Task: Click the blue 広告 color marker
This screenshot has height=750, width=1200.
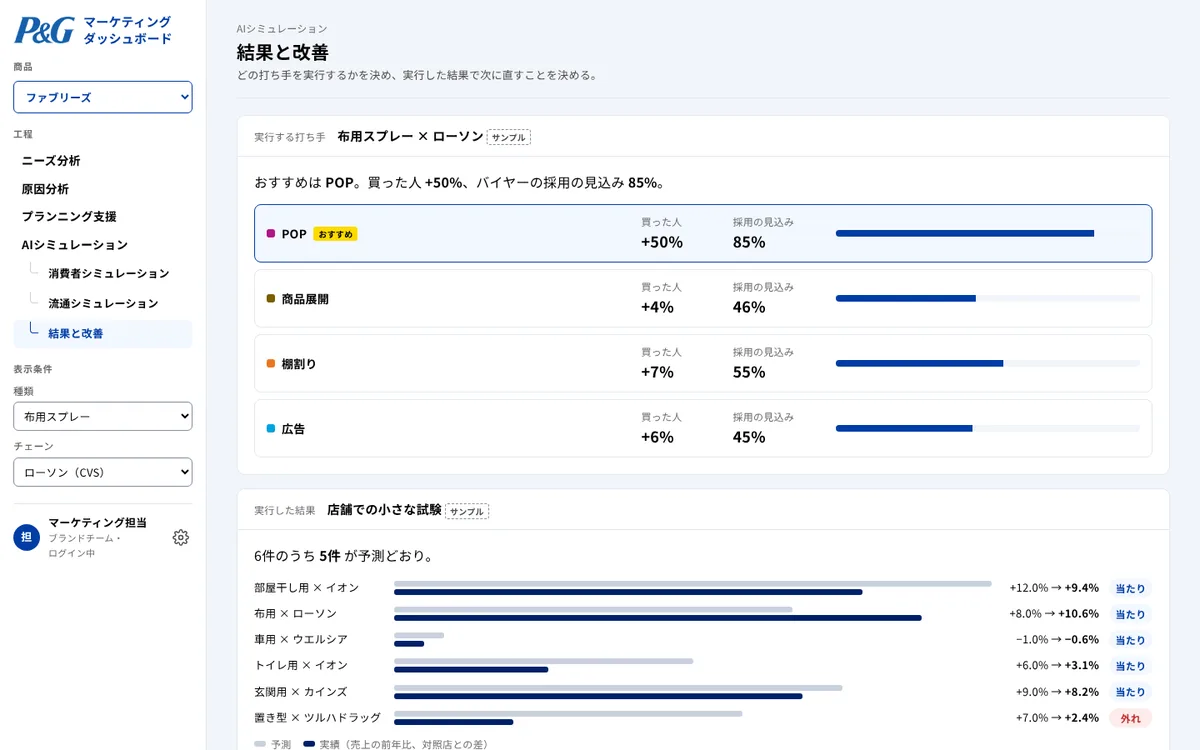Action: tap(271, 428)
